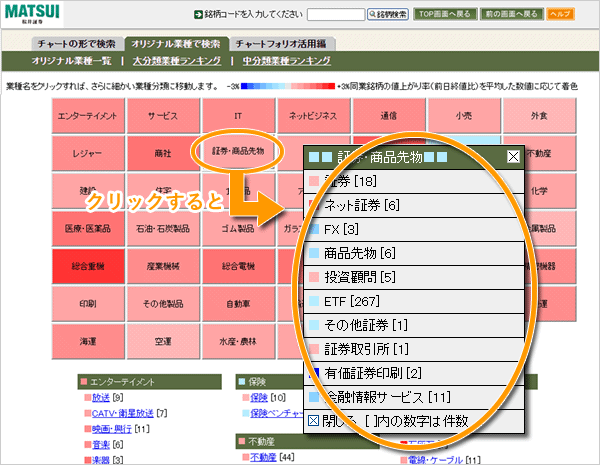Click the 総合重機 sector tile
The height and width of the screenshot is (465, 600).
tap(88, 266)
